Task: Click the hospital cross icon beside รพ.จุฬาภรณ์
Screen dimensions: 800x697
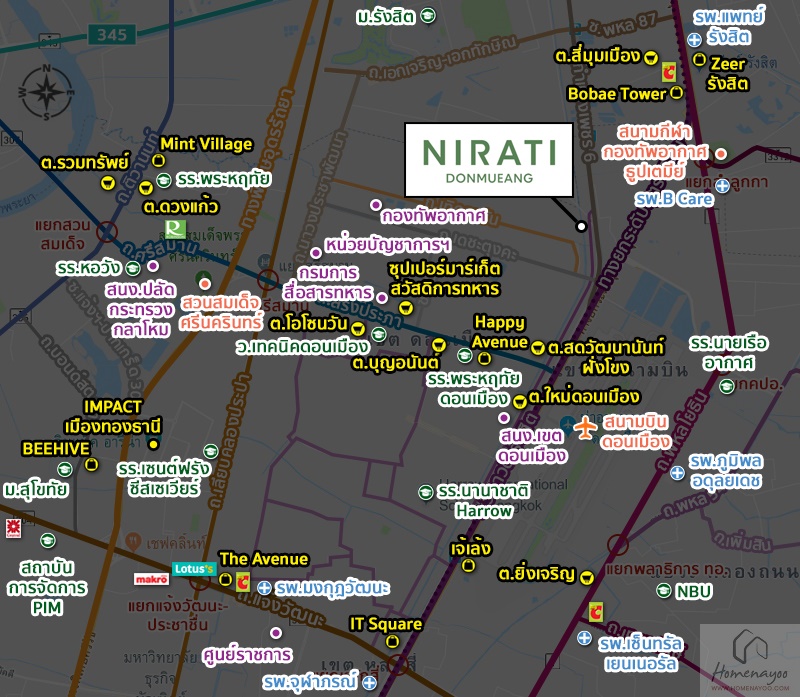Action: click(369, 682)
